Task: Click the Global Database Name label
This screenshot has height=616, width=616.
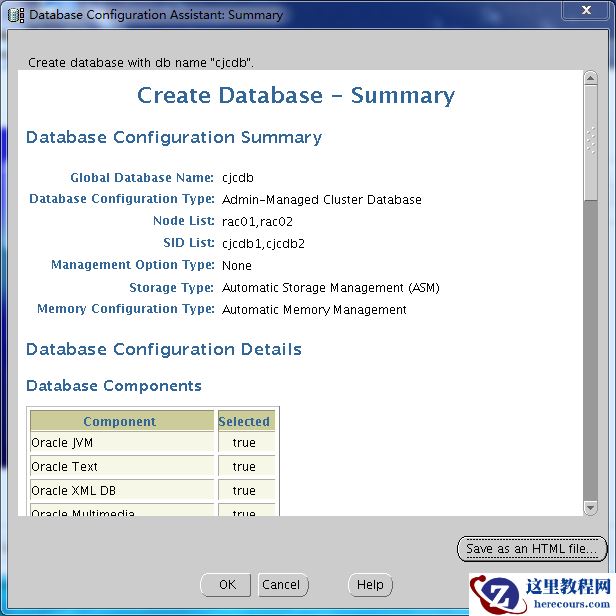Action: pyautogui.click(x=142, y=178)
